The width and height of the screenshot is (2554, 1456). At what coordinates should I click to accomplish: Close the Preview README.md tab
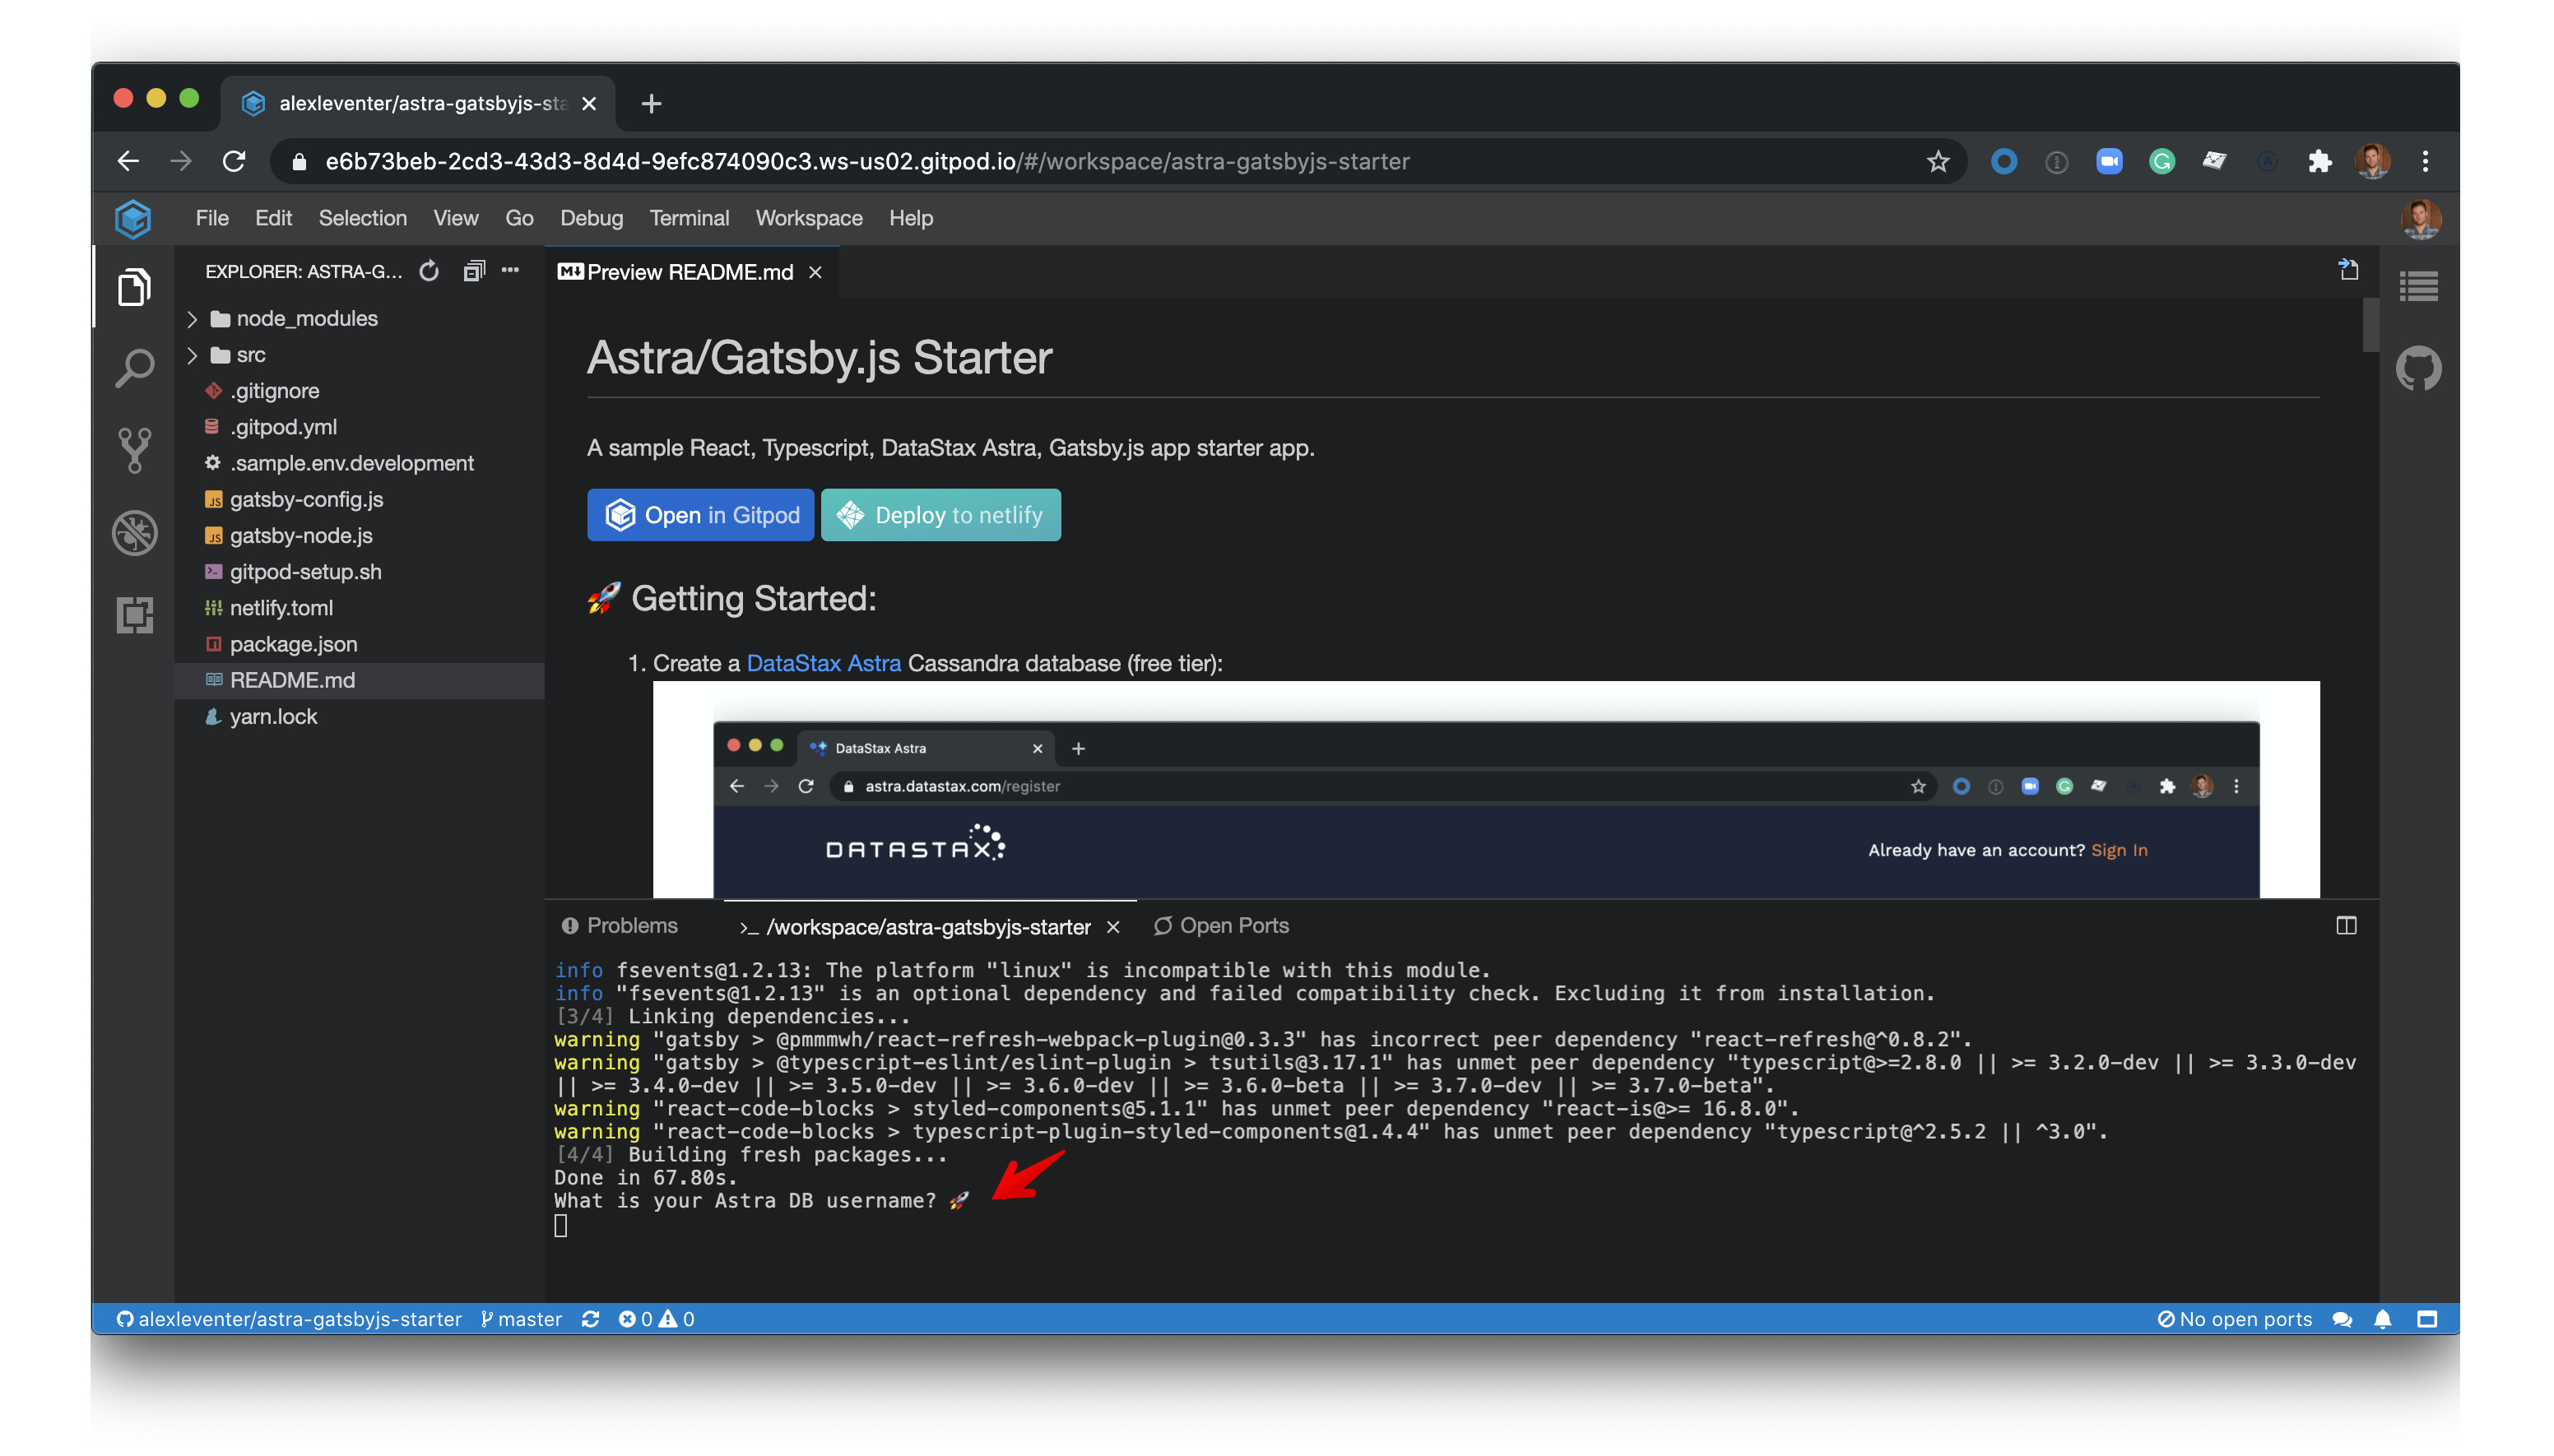point(816,272)
